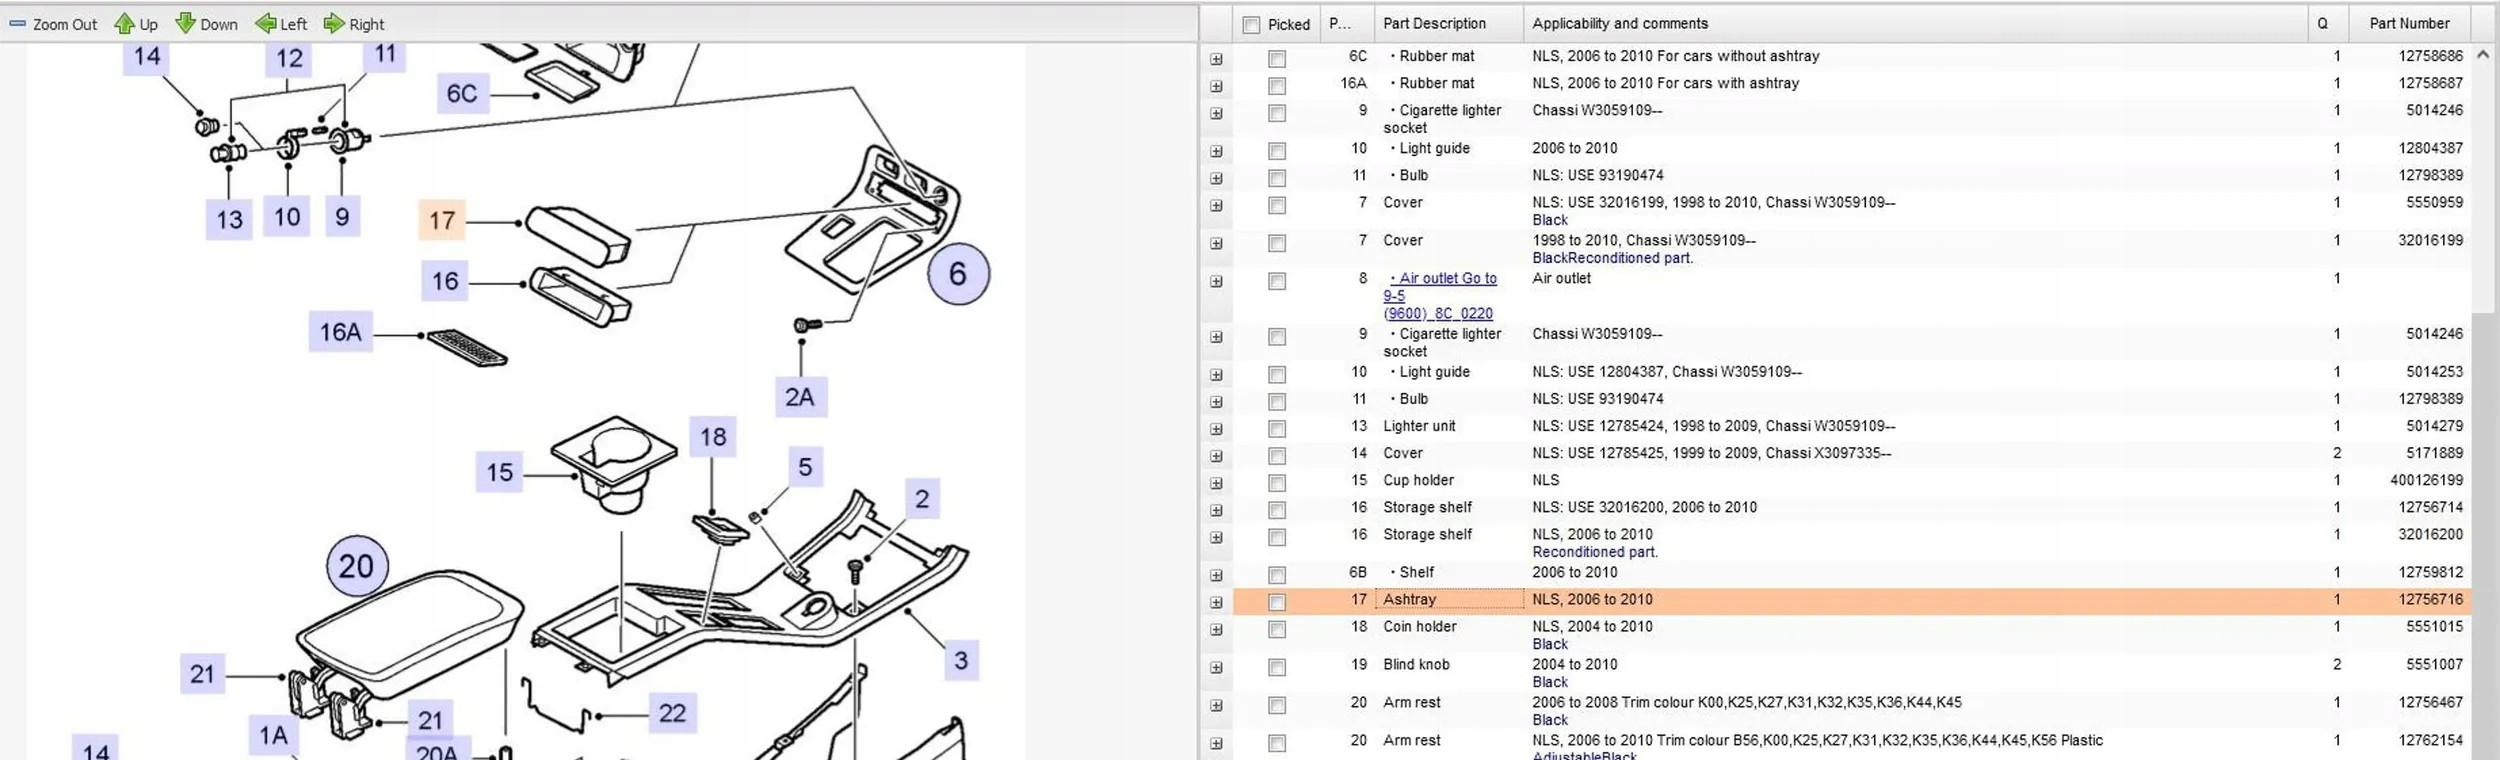The image size is (2500, 760).
Task: Select callout 12 in the parts diagram
Action: [289, 59]
